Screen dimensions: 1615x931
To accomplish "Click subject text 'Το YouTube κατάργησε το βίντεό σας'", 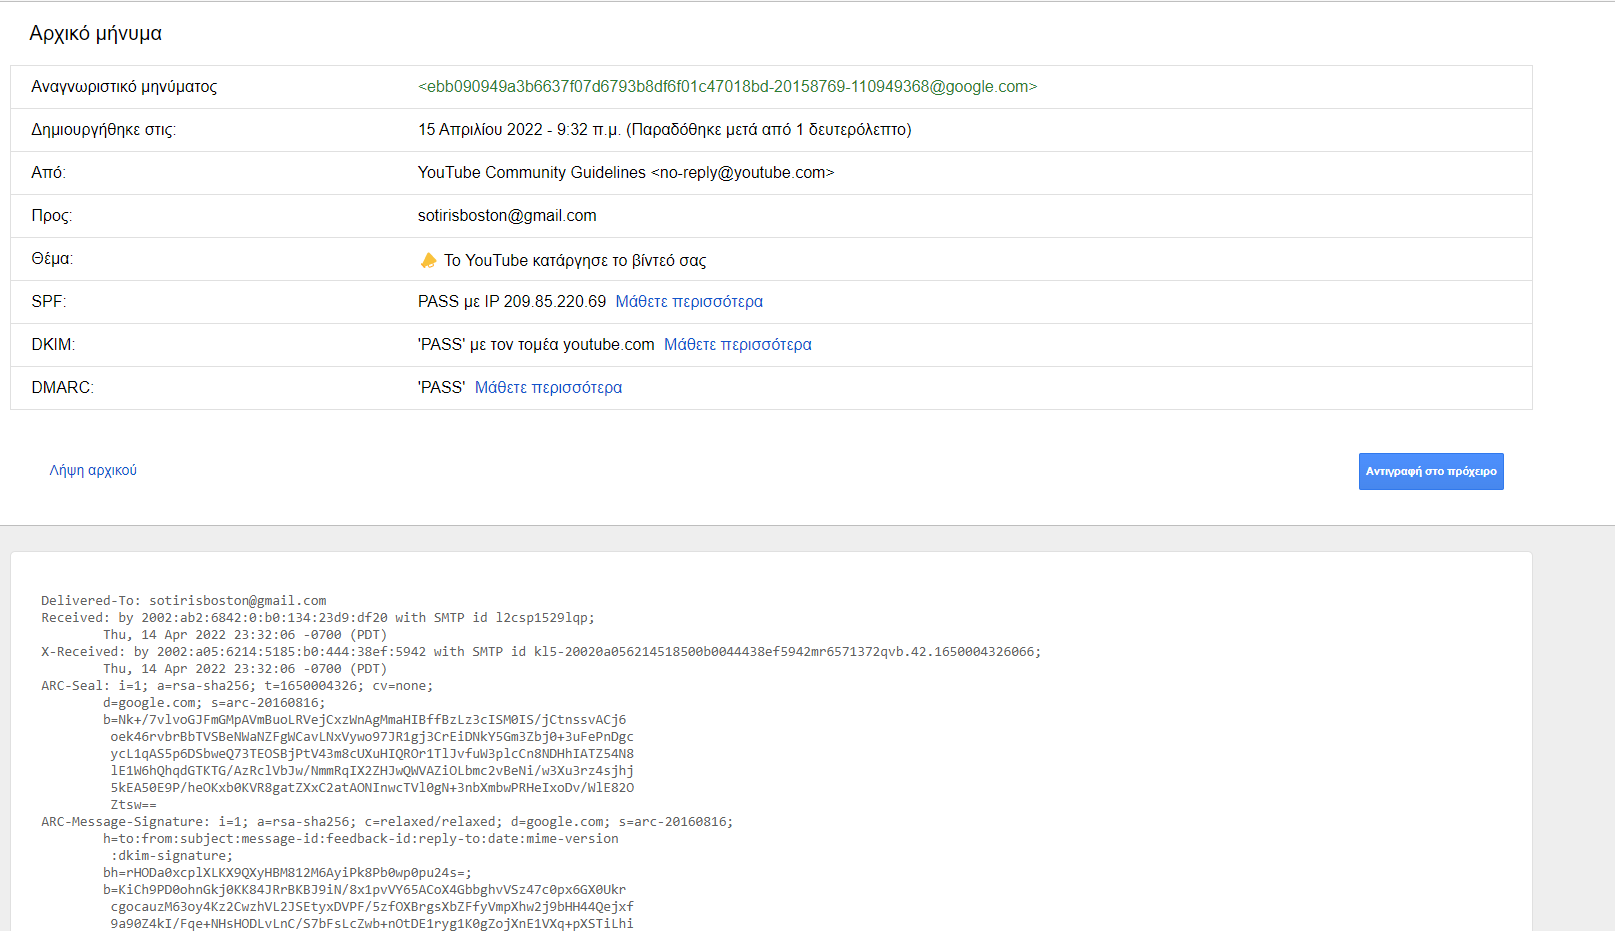I will 575,260.
